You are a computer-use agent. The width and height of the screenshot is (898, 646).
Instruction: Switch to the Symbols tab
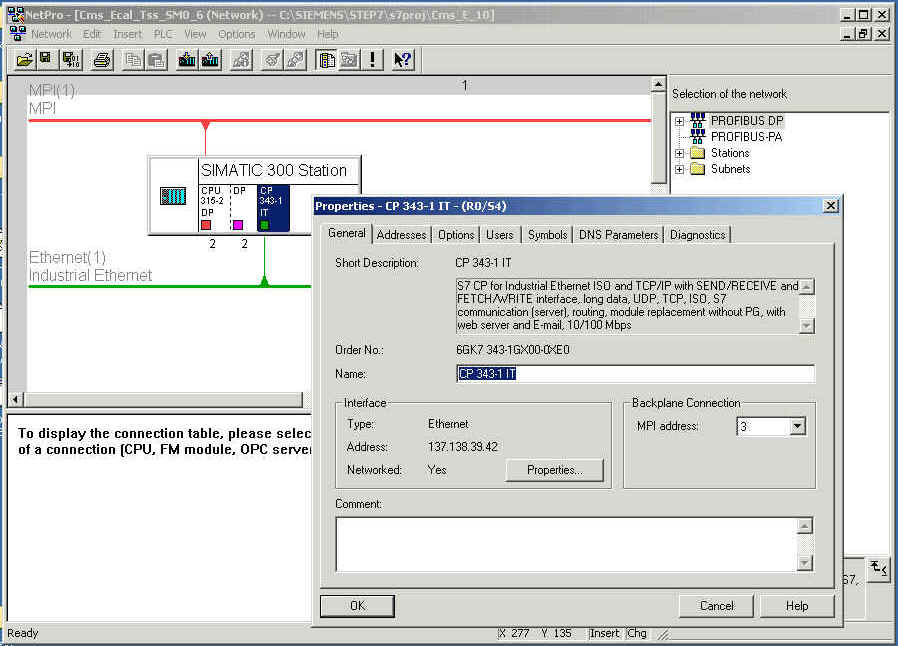(547, 235)
